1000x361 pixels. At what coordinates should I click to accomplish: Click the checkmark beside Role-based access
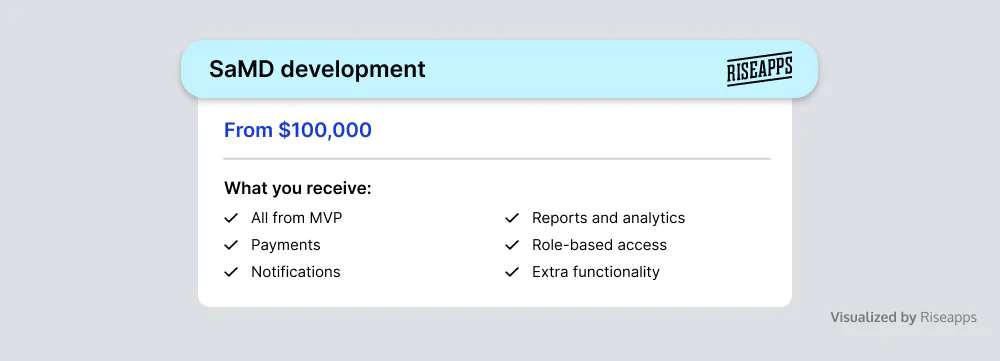[512, 245]
